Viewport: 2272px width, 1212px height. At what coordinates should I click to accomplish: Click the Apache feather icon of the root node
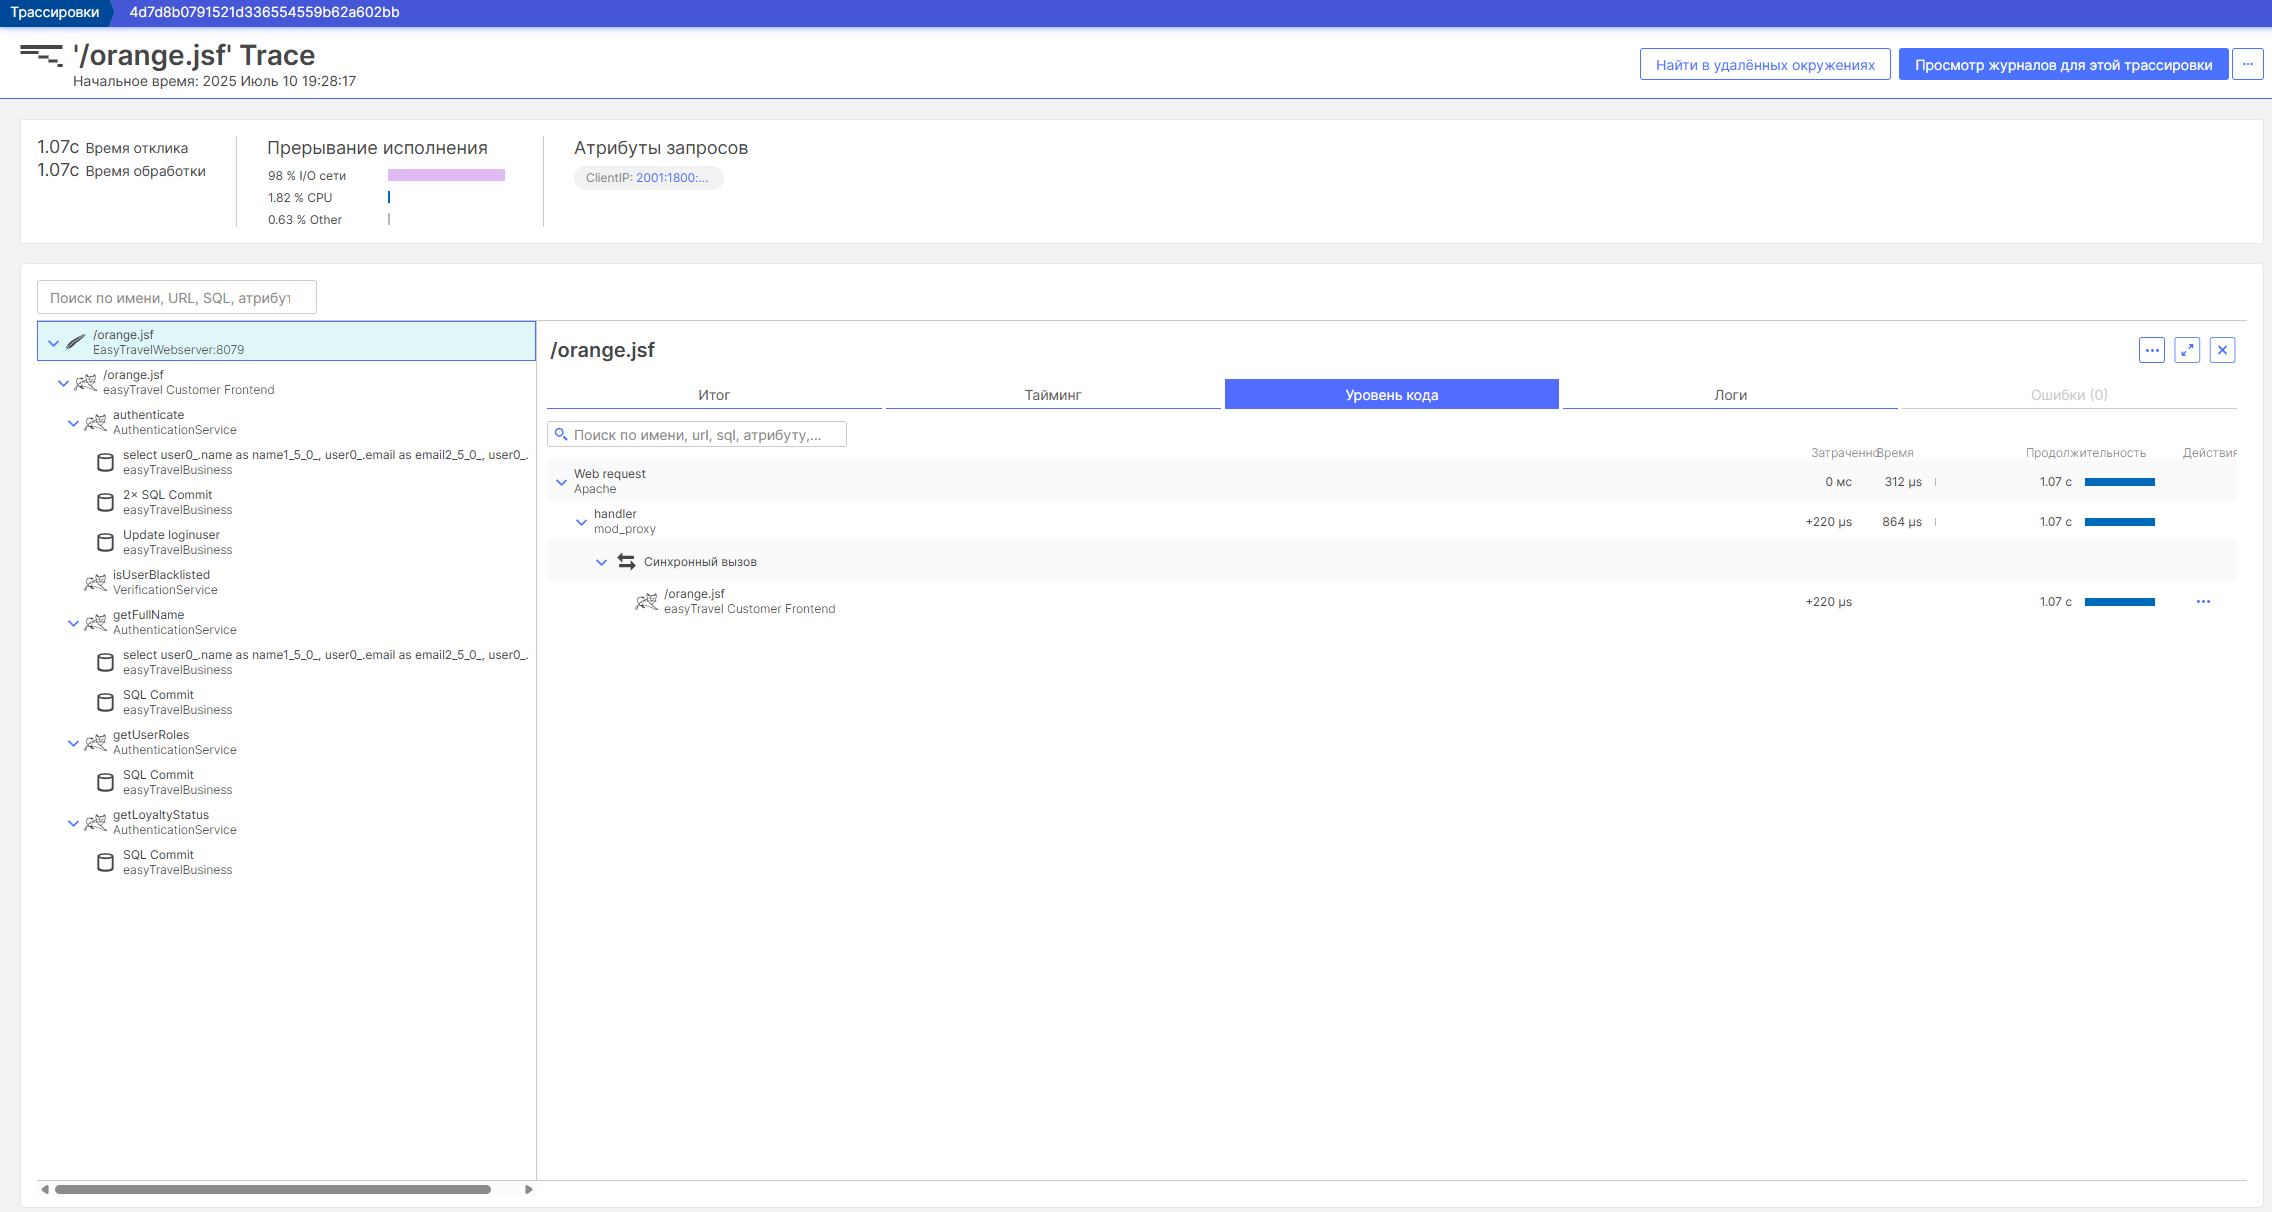click(x=76, y=342)
